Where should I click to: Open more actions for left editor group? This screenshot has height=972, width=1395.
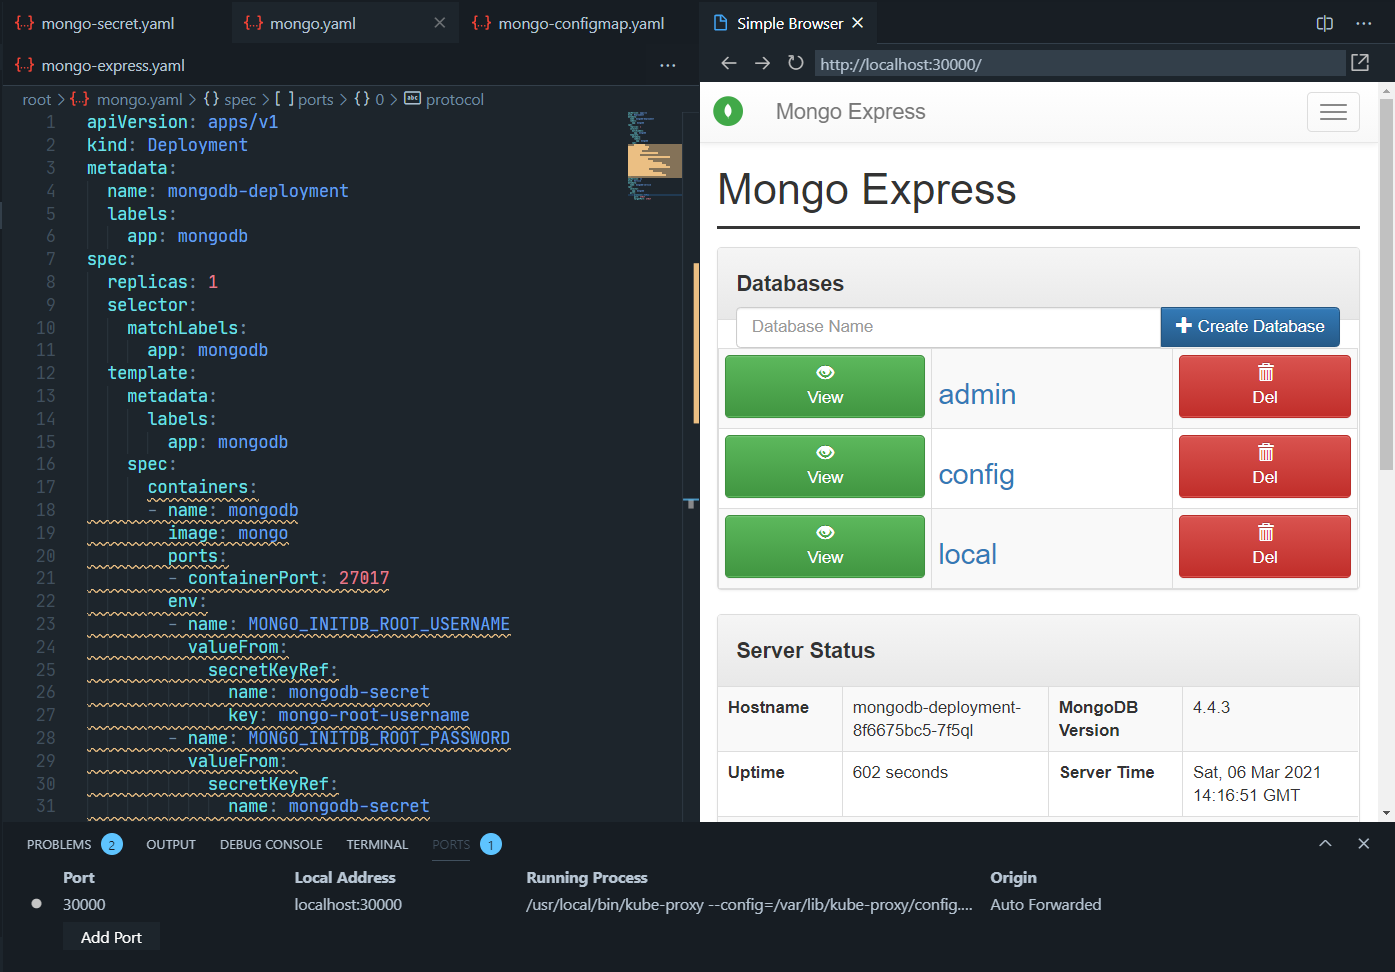(x=668, y=66)
